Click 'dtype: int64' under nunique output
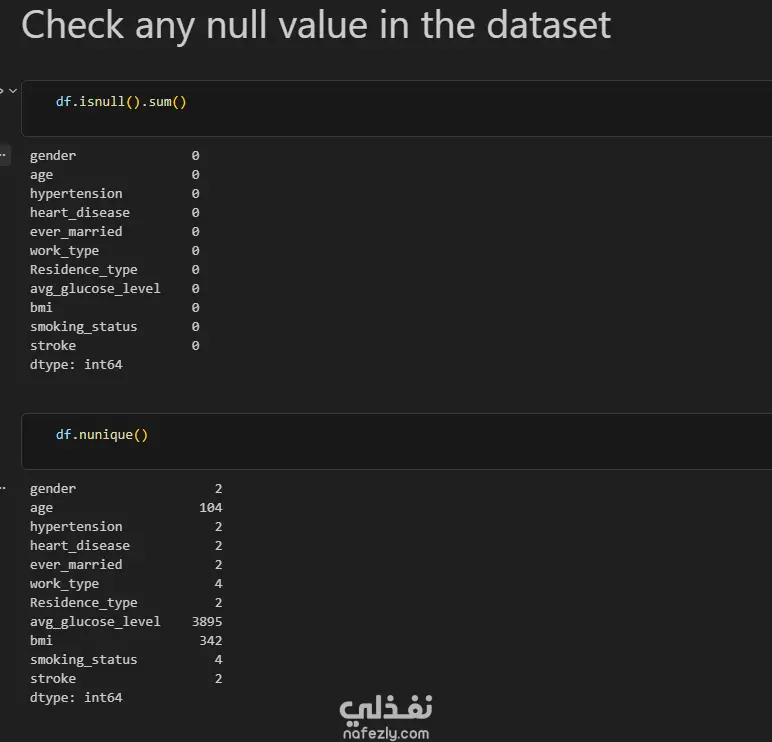This screenshot has width=772, height=742. 76,697
